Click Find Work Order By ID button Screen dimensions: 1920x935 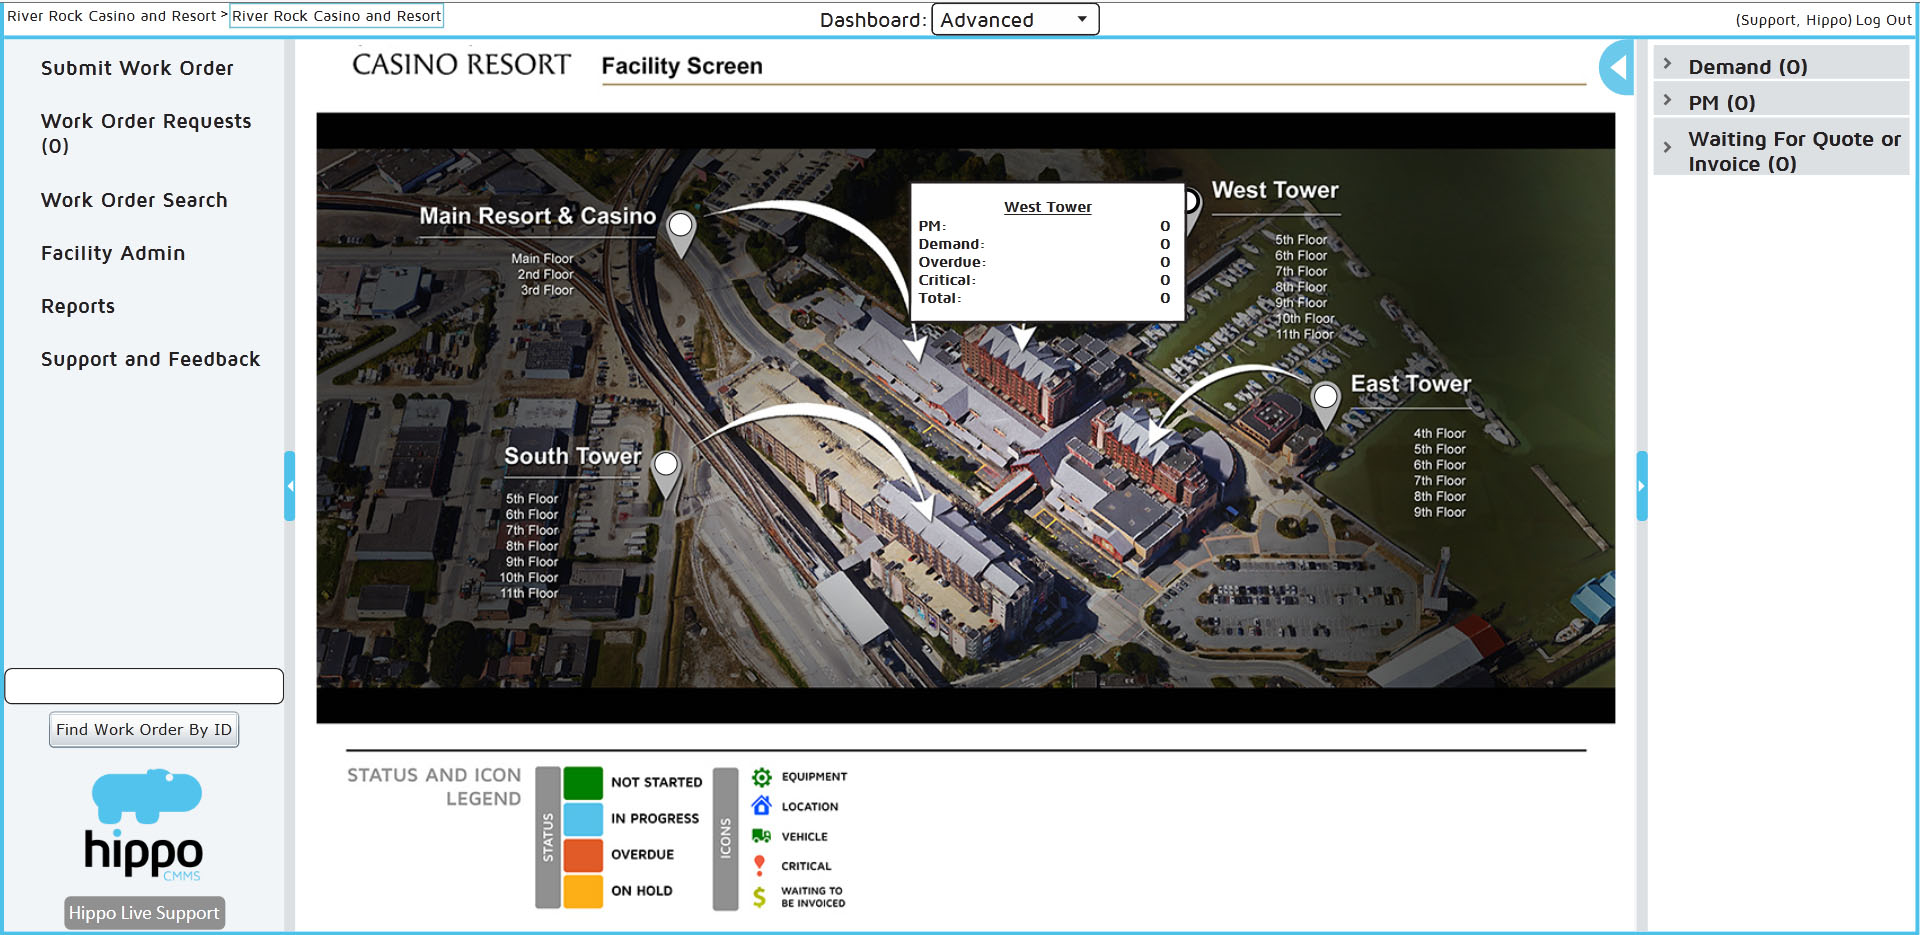(144, 730)
